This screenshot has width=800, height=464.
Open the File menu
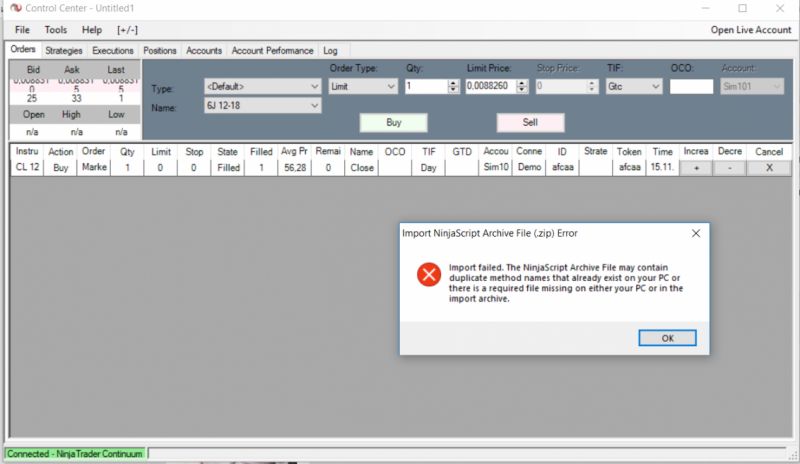(x=22, y=30)
